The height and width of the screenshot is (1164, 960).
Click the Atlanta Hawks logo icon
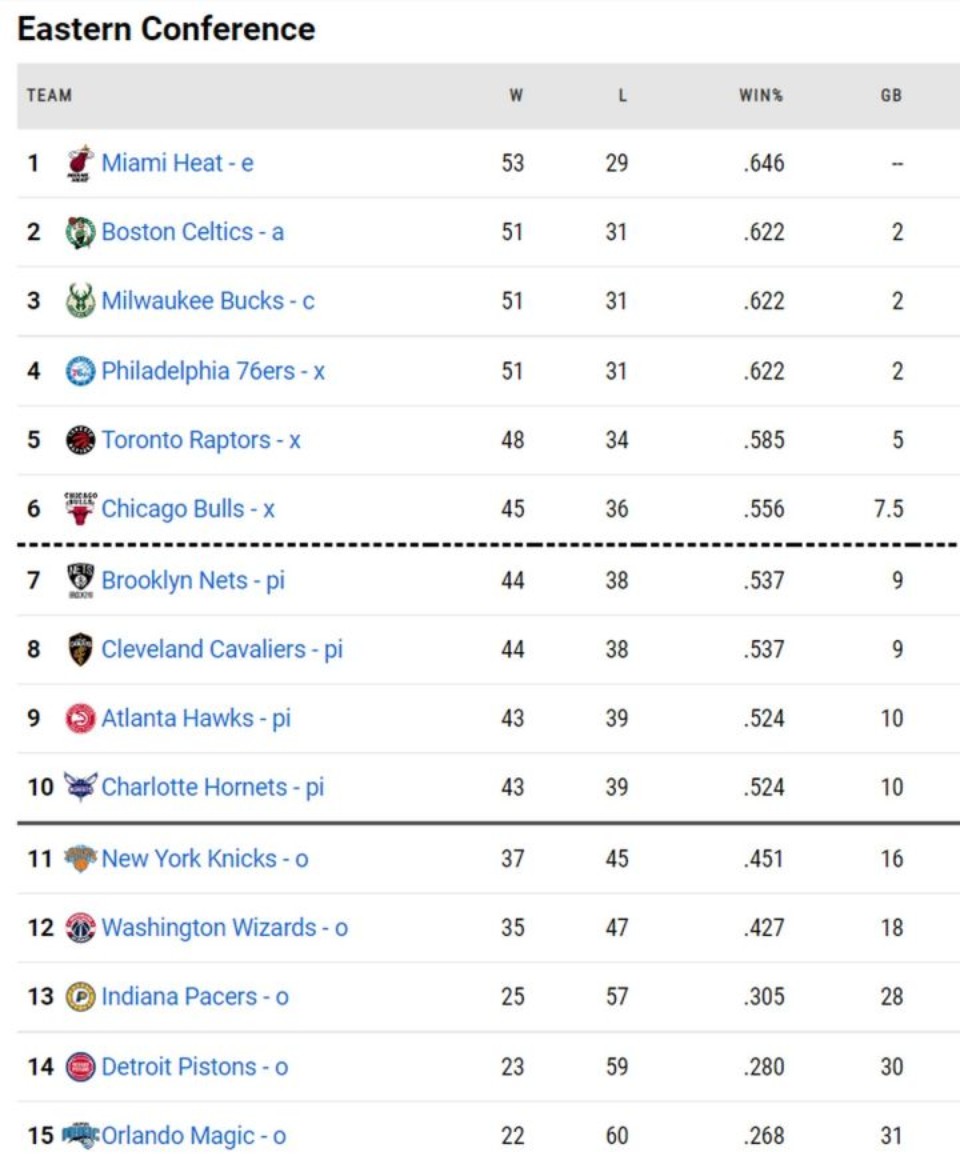(80, 718)
